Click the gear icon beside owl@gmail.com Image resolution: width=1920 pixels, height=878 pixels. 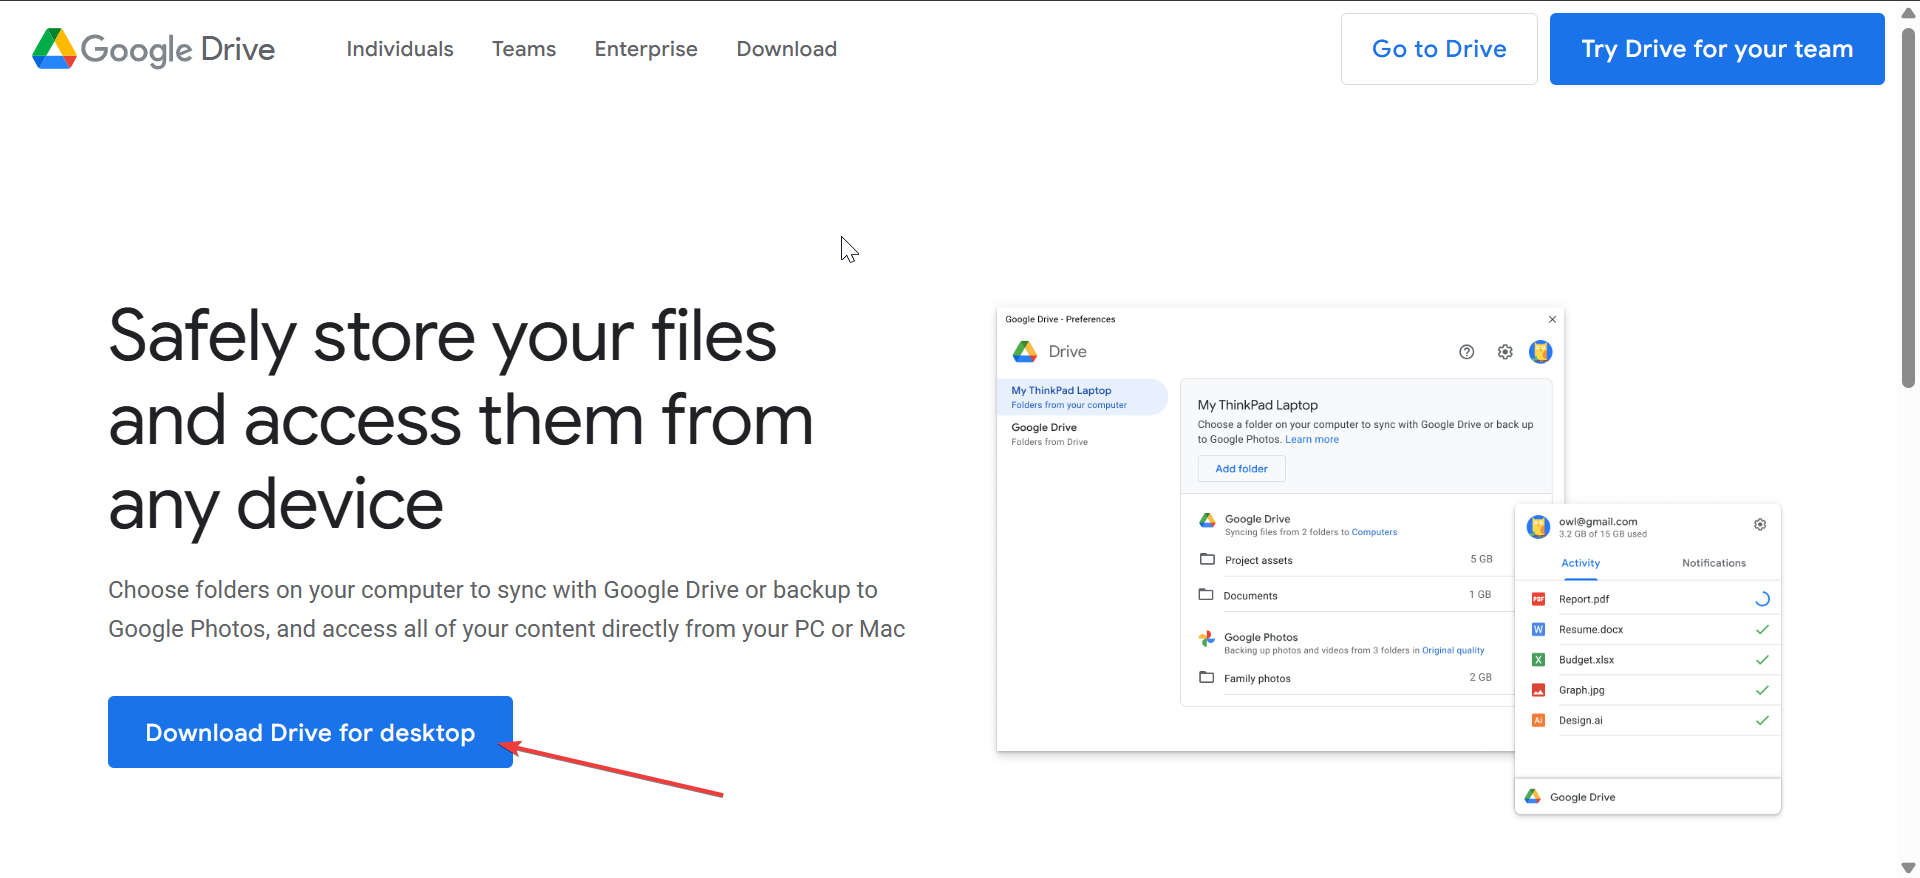[1760, 525]
